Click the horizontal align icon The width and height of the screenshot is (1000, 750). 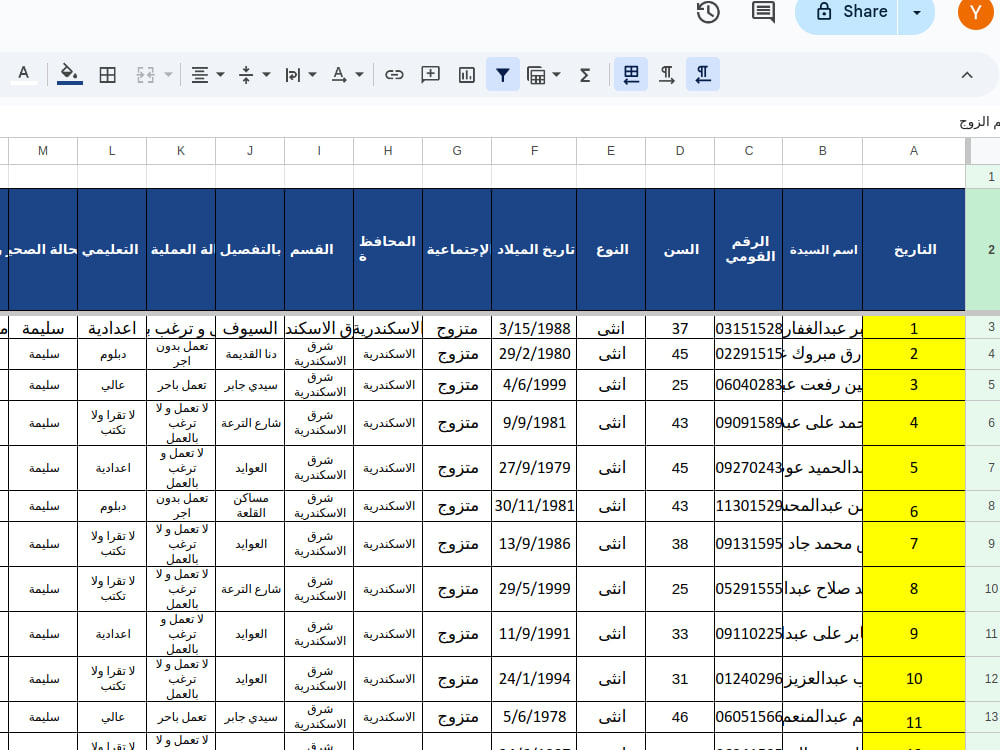coord(200,75)
